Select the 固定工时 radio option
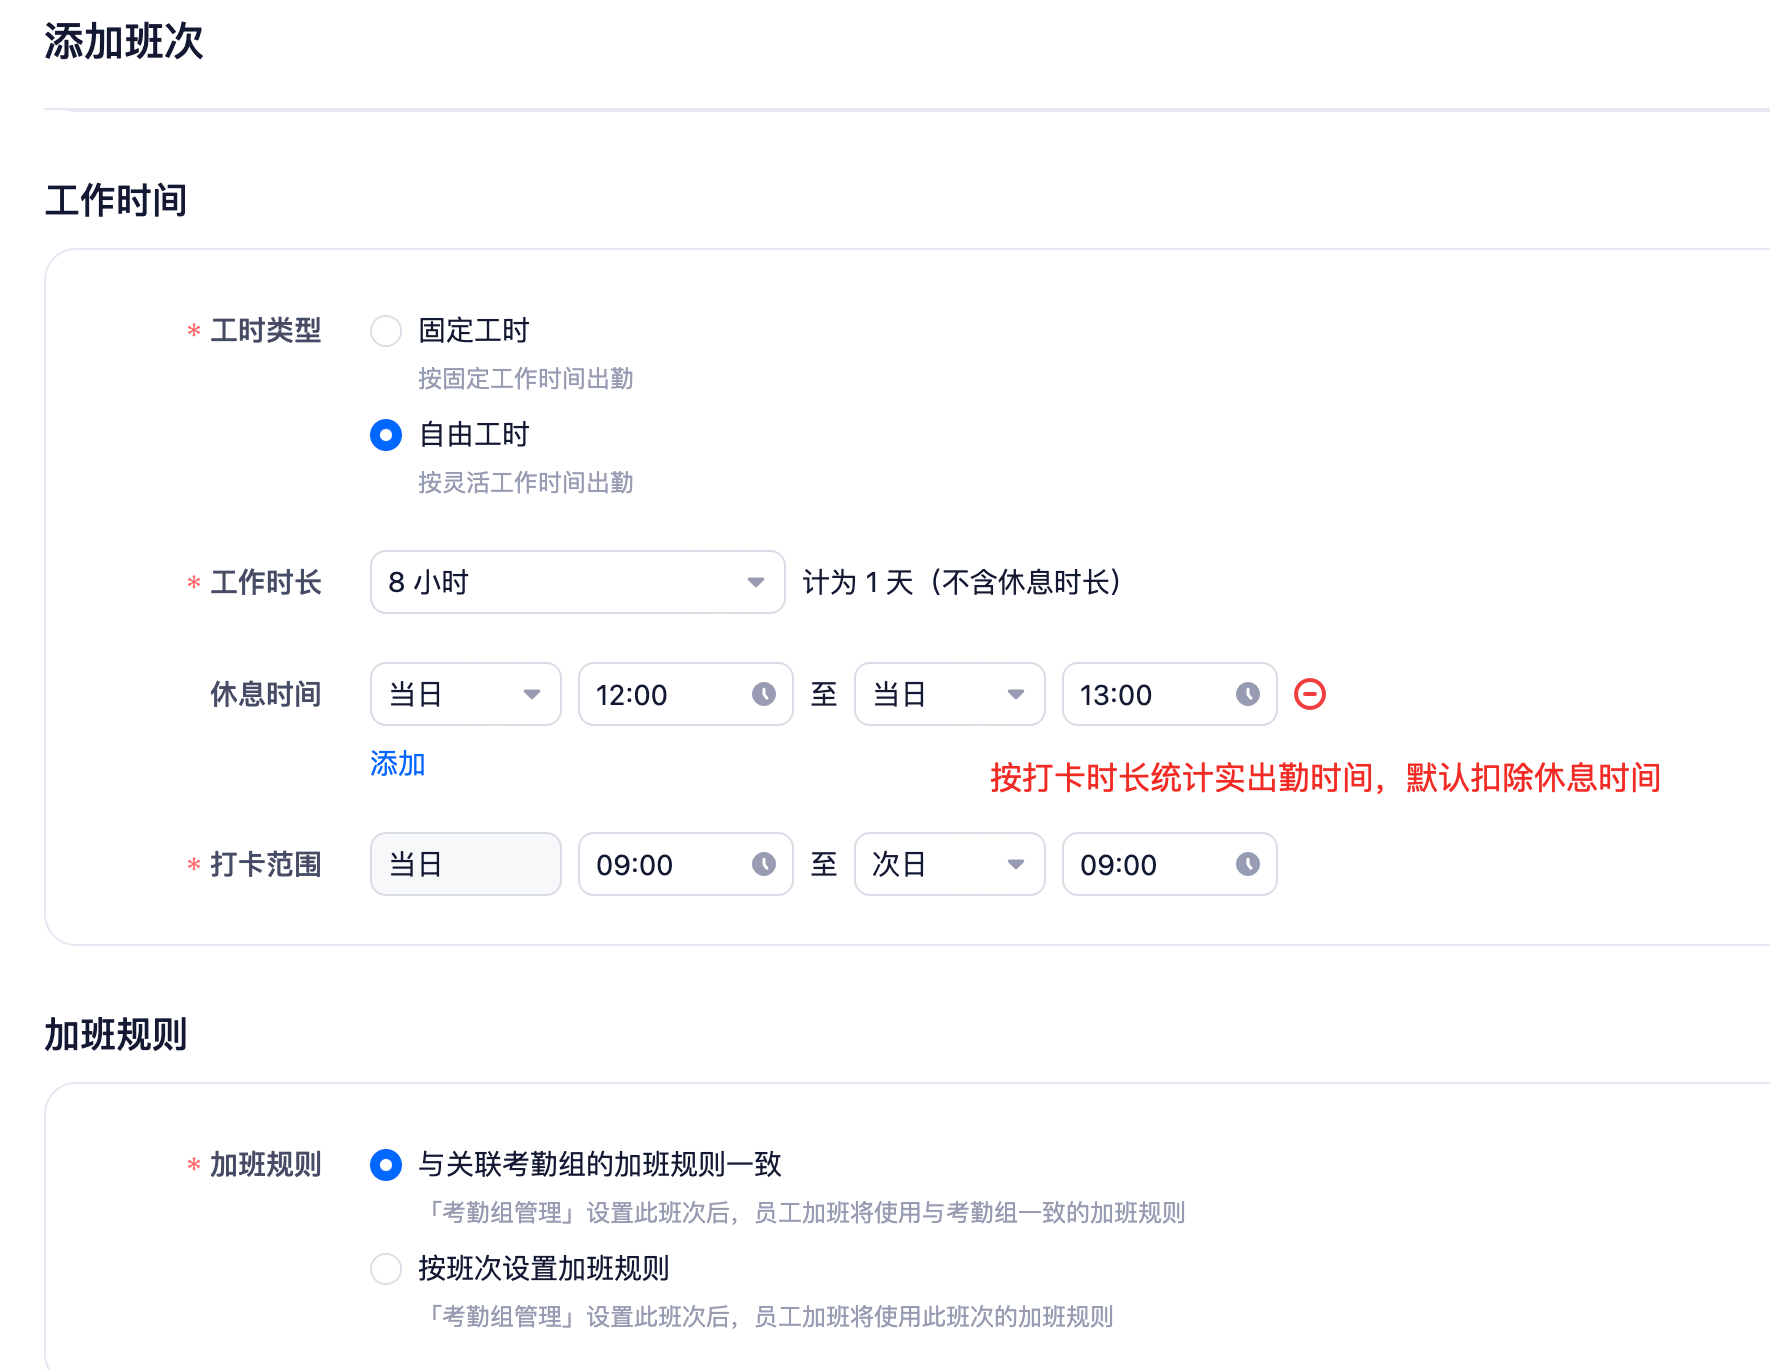The image size is (1770, 1370). 386,331
